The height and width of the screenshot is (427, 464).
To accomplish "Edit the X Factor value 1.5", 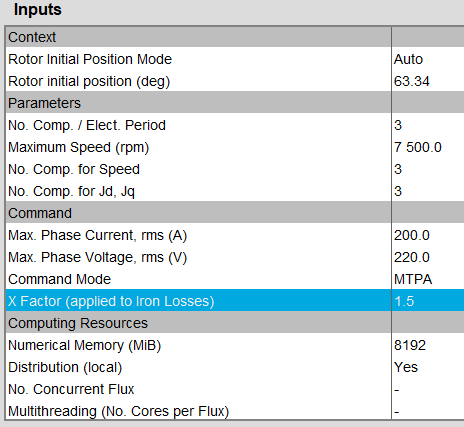I will [428, 301].
